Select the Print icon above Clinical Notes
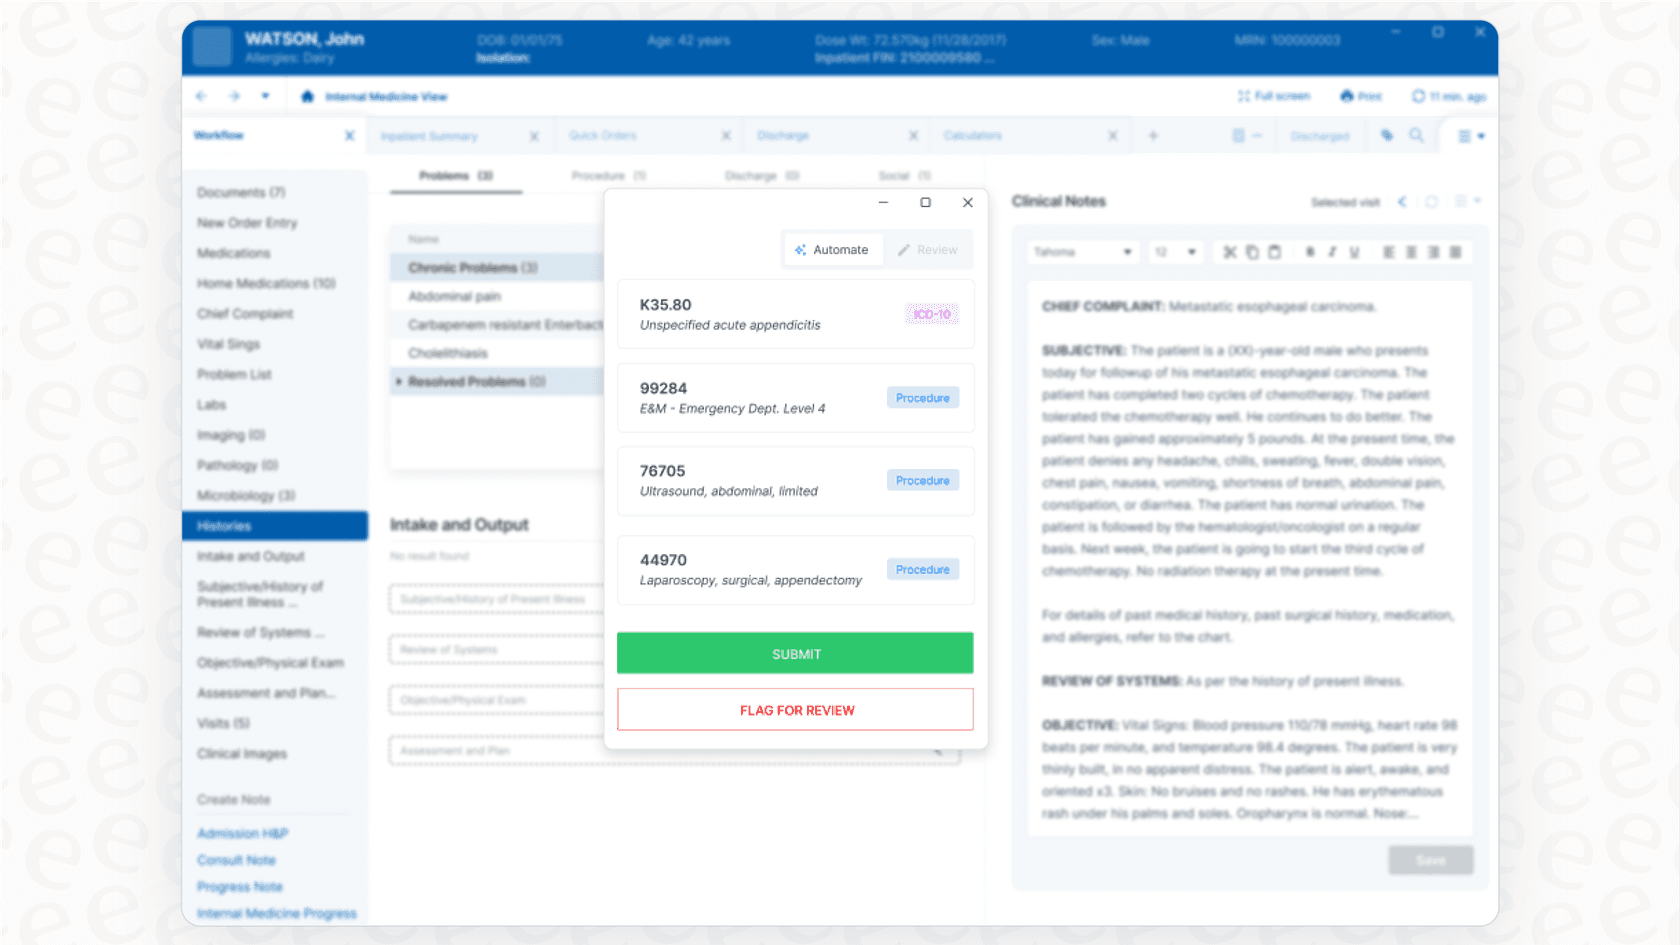Viewport: 1680px width, 945px height. coord(1347,96)
